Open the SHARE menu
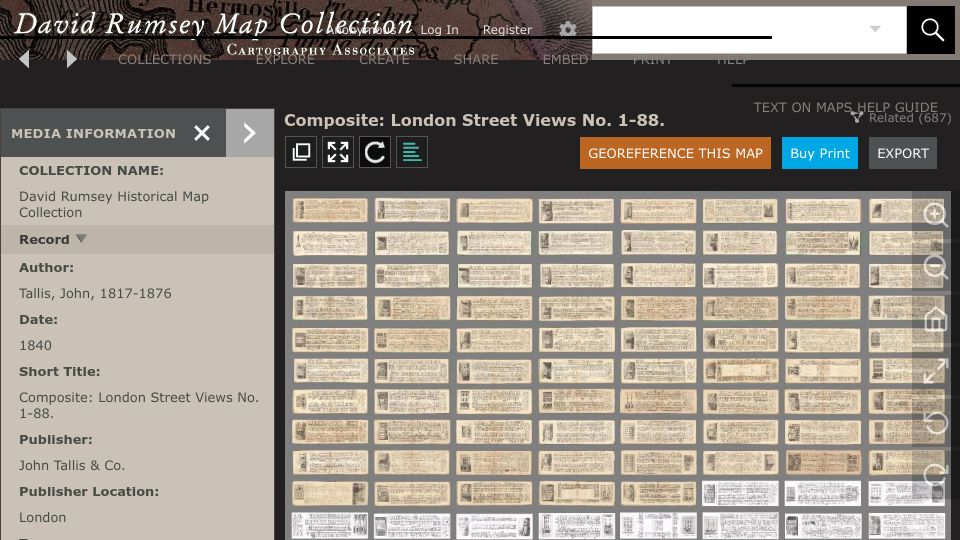Image resolution: width=960 pixels, height=540 pixels. 476,59
